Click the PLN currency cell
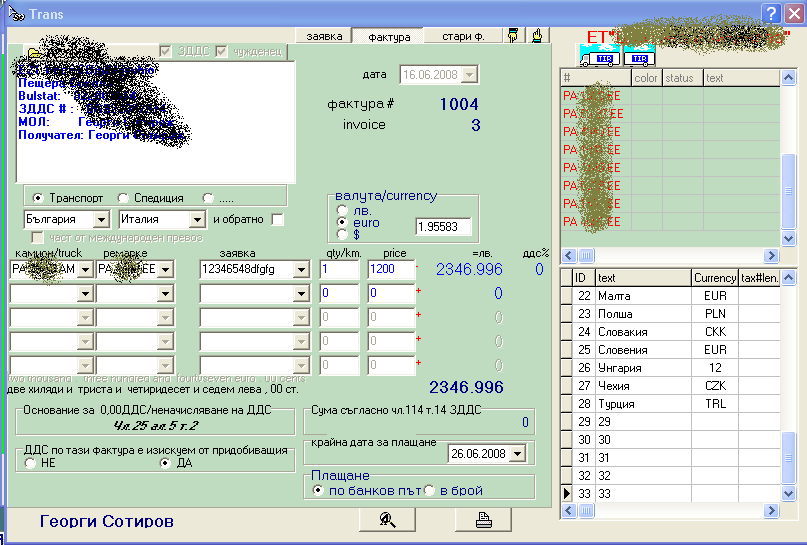The image size is (807, 545). (715, 314)
